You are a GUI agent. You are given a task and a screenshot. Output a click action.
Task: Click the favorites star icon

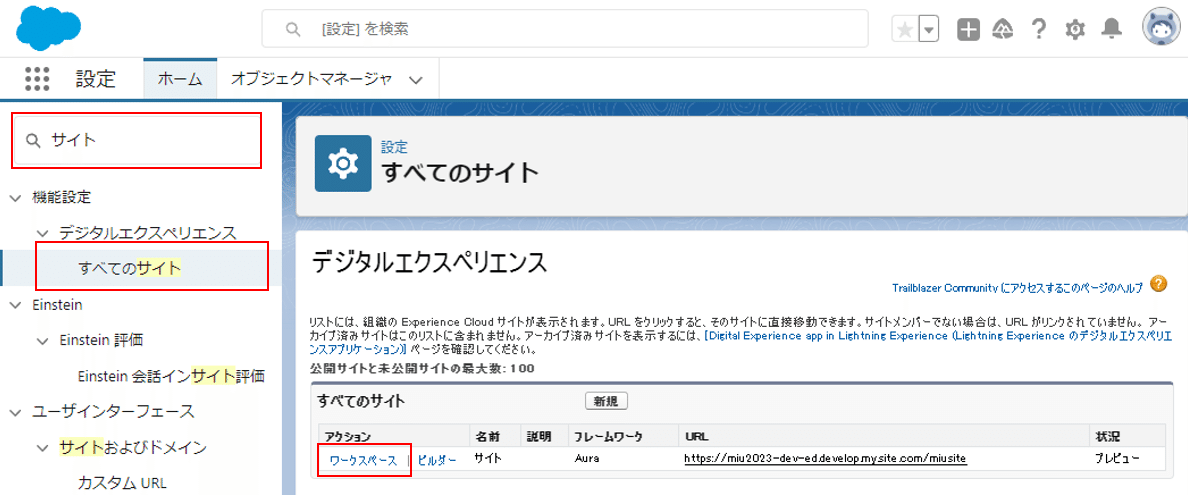pos(904,30)
